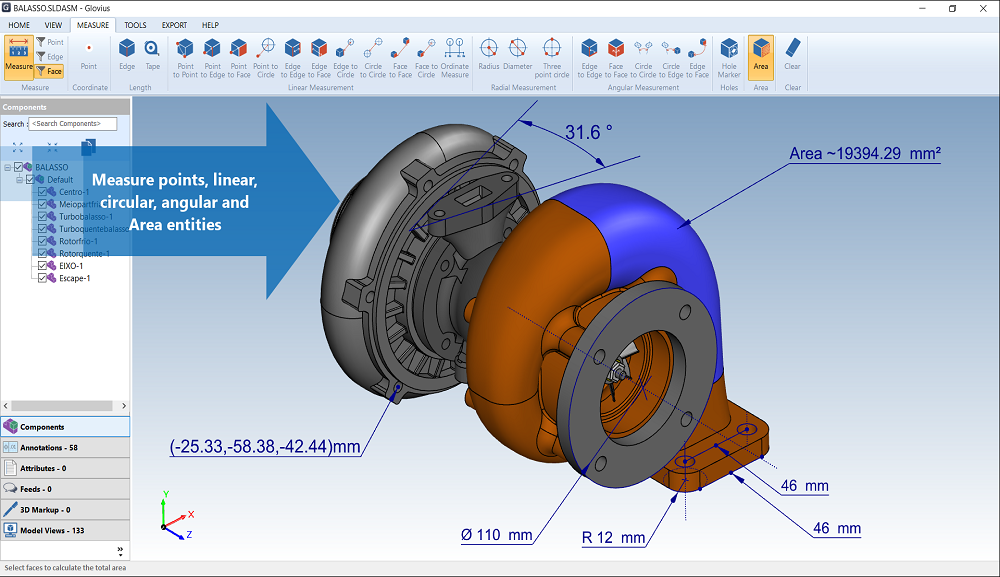Viewport: 1000px width, 577px height.
Task: Open the Model Views - 133 panel
Action: (x=65, y=530)
